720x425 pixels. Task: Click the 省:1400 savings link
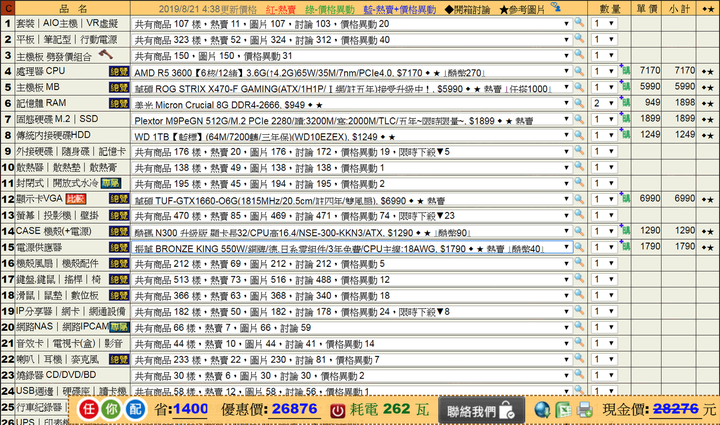click(181, 409)
